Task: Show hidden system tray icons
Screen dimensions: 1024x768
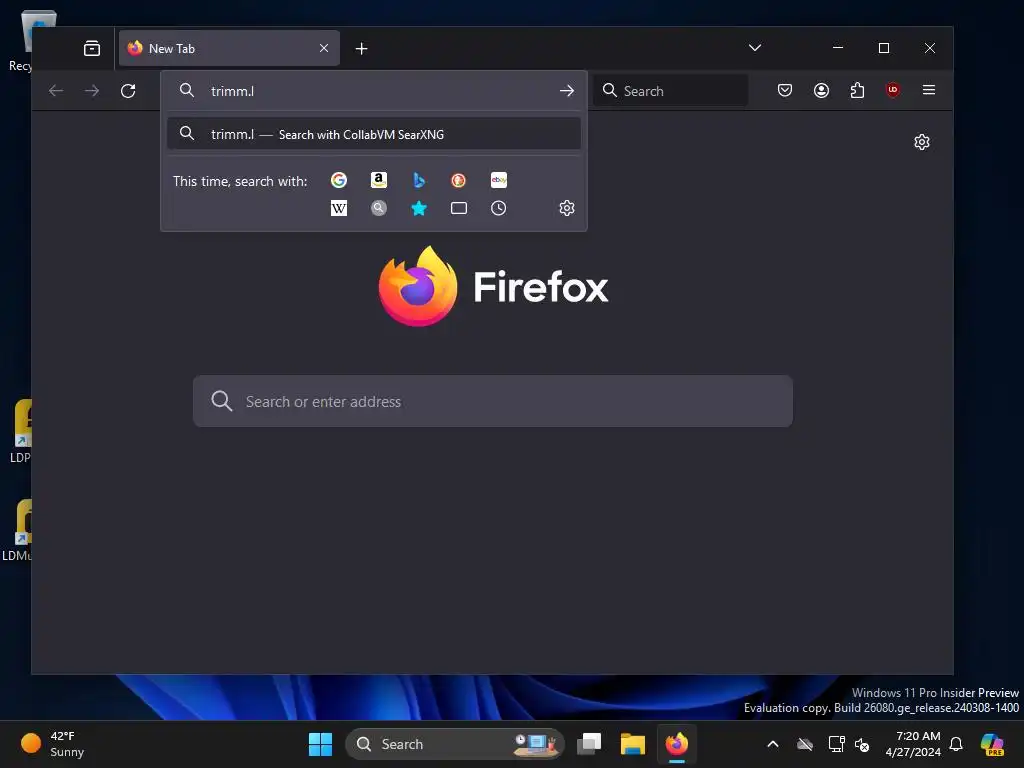Action: pyautogui.click(x=773, y=744)
